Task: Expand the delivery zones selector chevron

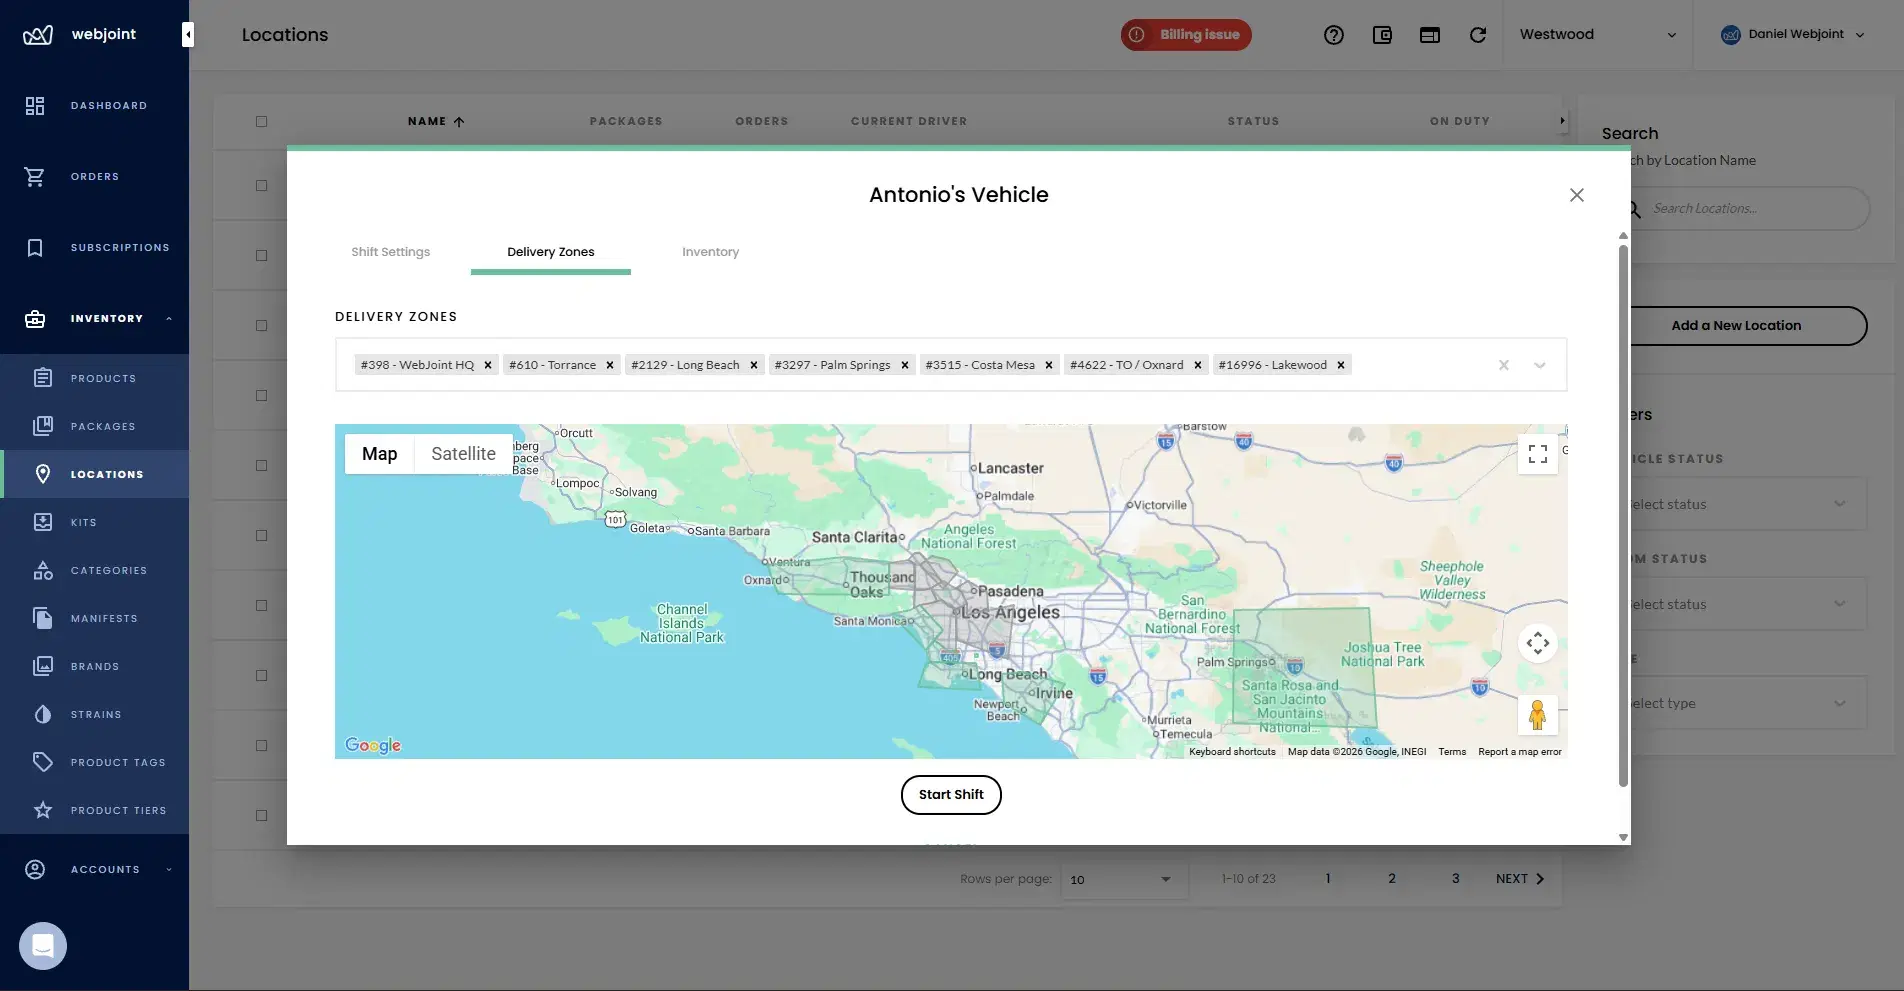Action: tap(1539, 365)
